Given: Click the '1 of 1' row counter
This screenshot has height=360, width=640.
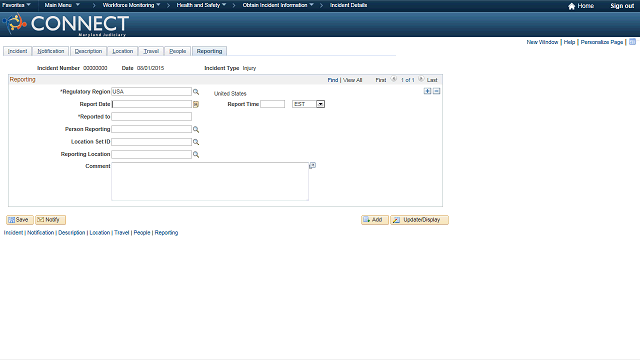Looking at the screenshot, I should 407,80.
